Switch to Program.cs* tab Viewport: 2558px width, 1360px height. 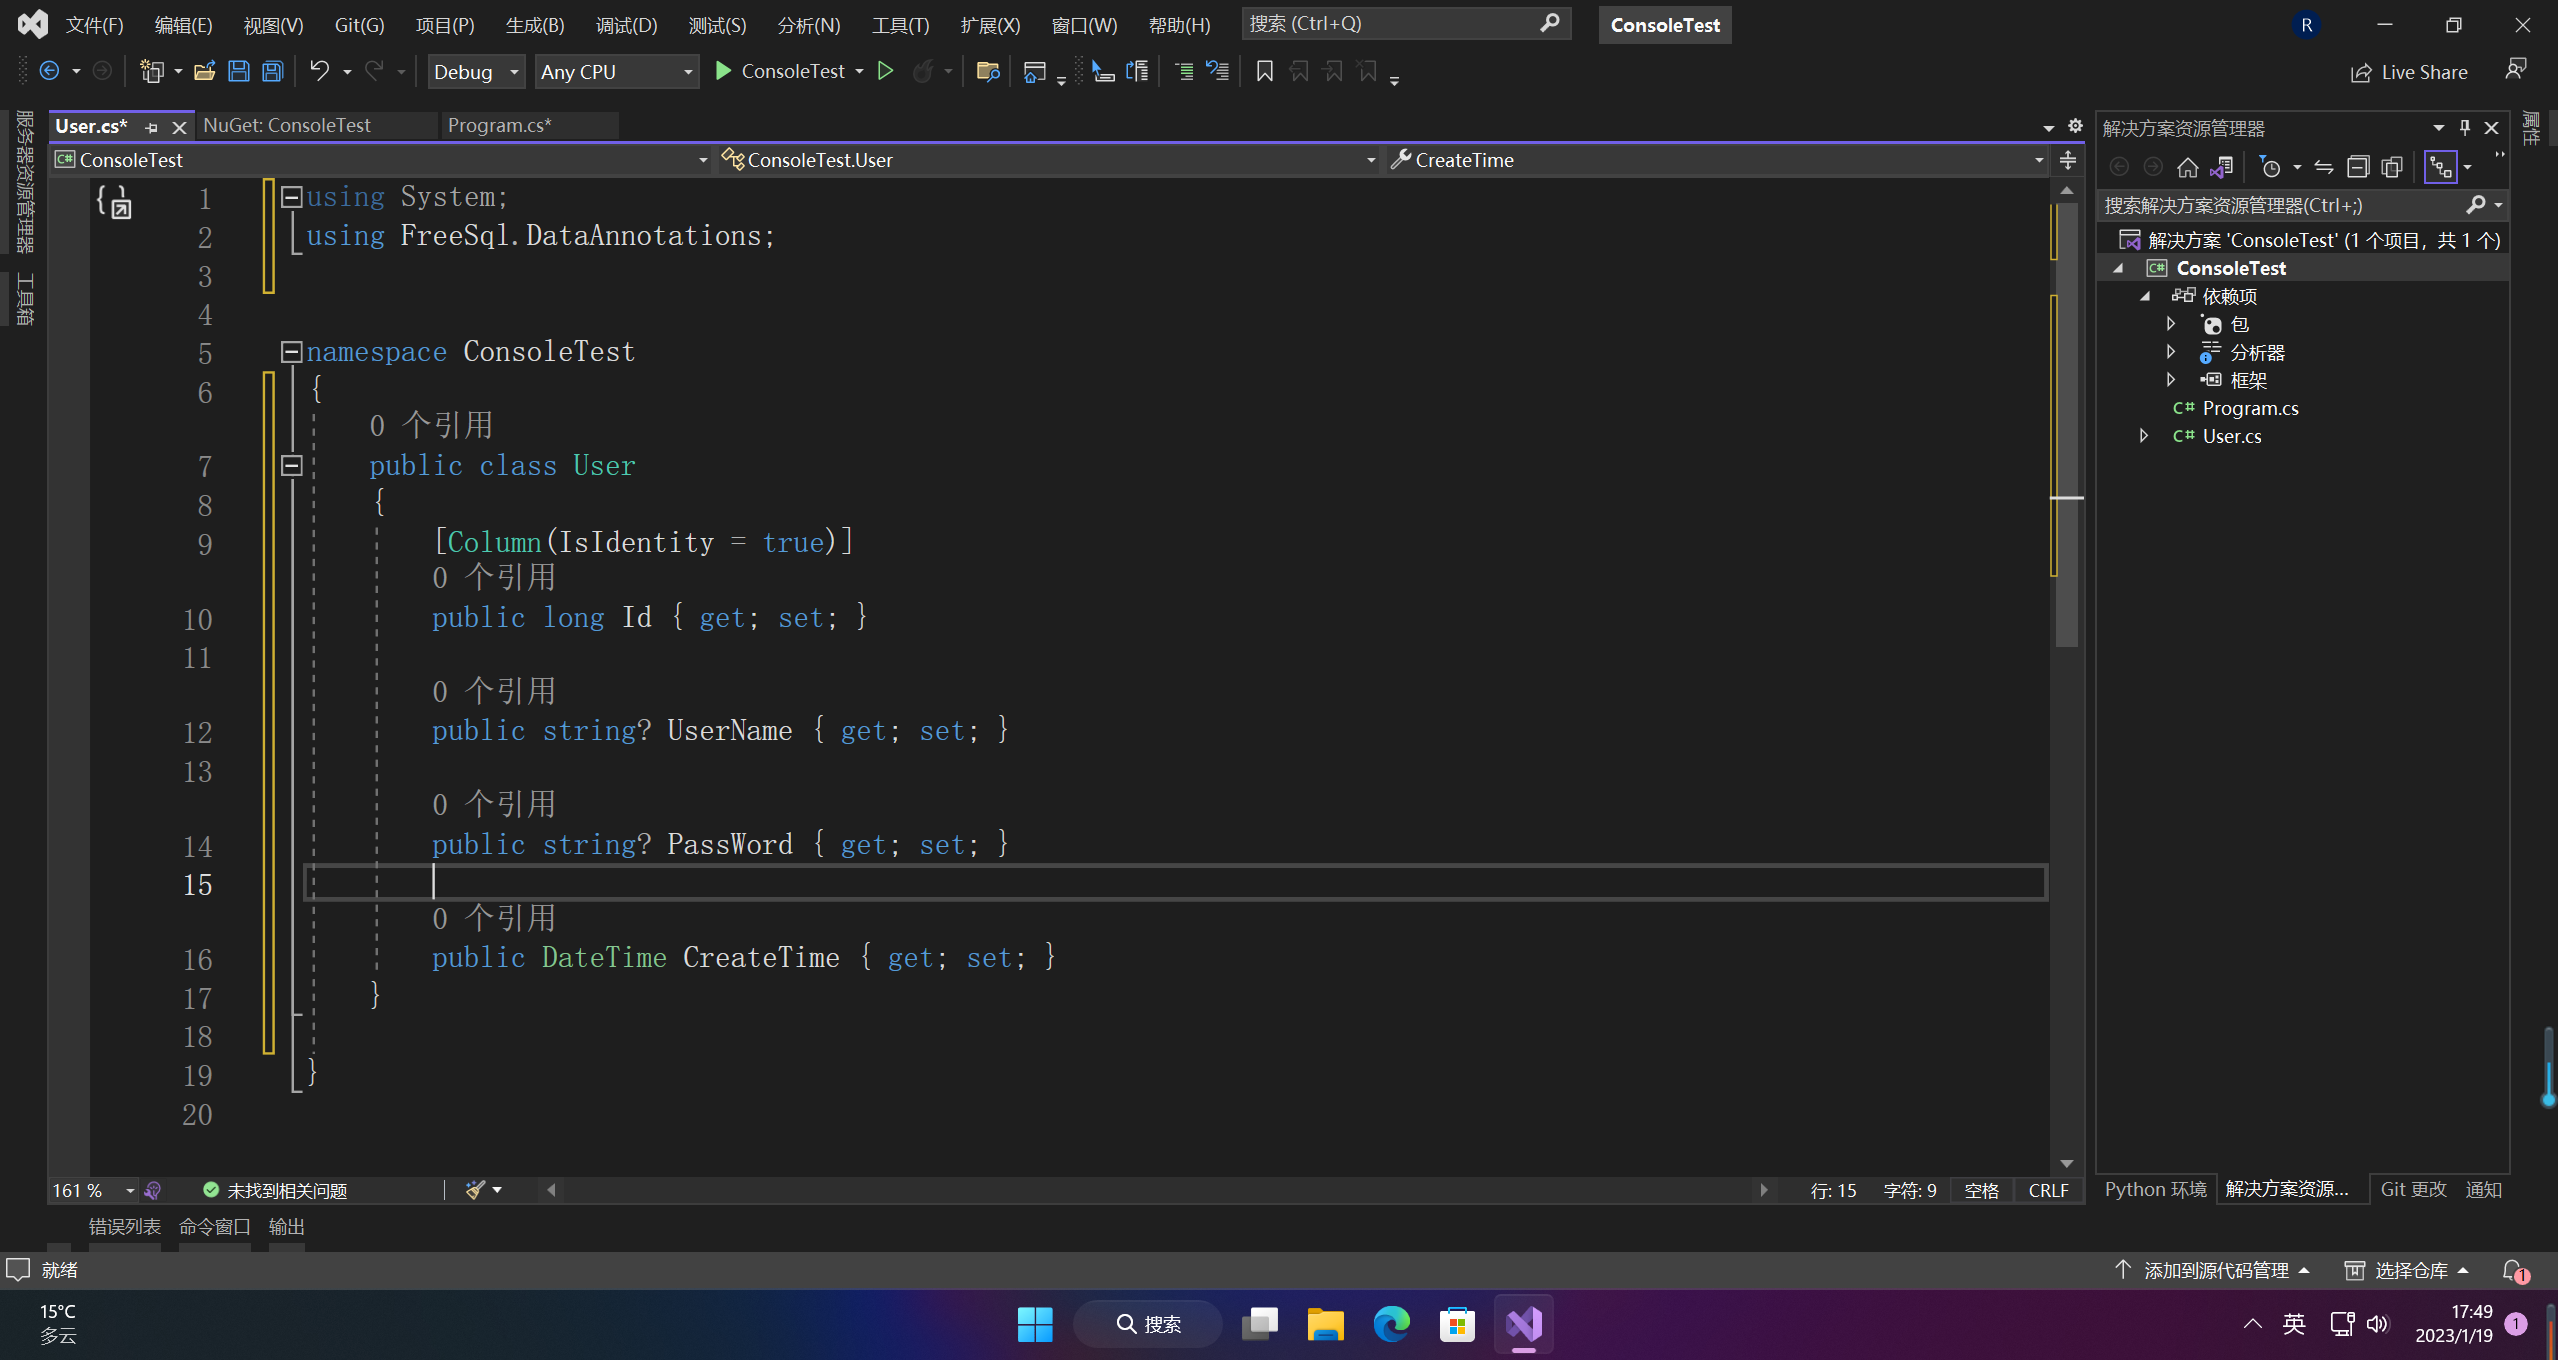coord(500,126)
